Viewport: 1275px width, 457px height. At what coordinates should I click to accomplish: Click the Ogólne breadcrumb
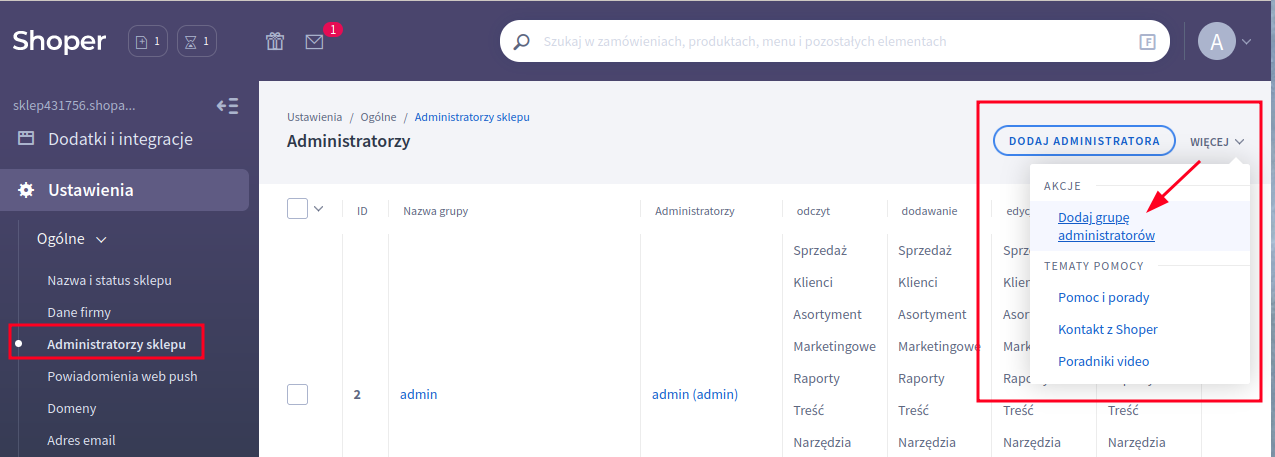coord(379,117)
